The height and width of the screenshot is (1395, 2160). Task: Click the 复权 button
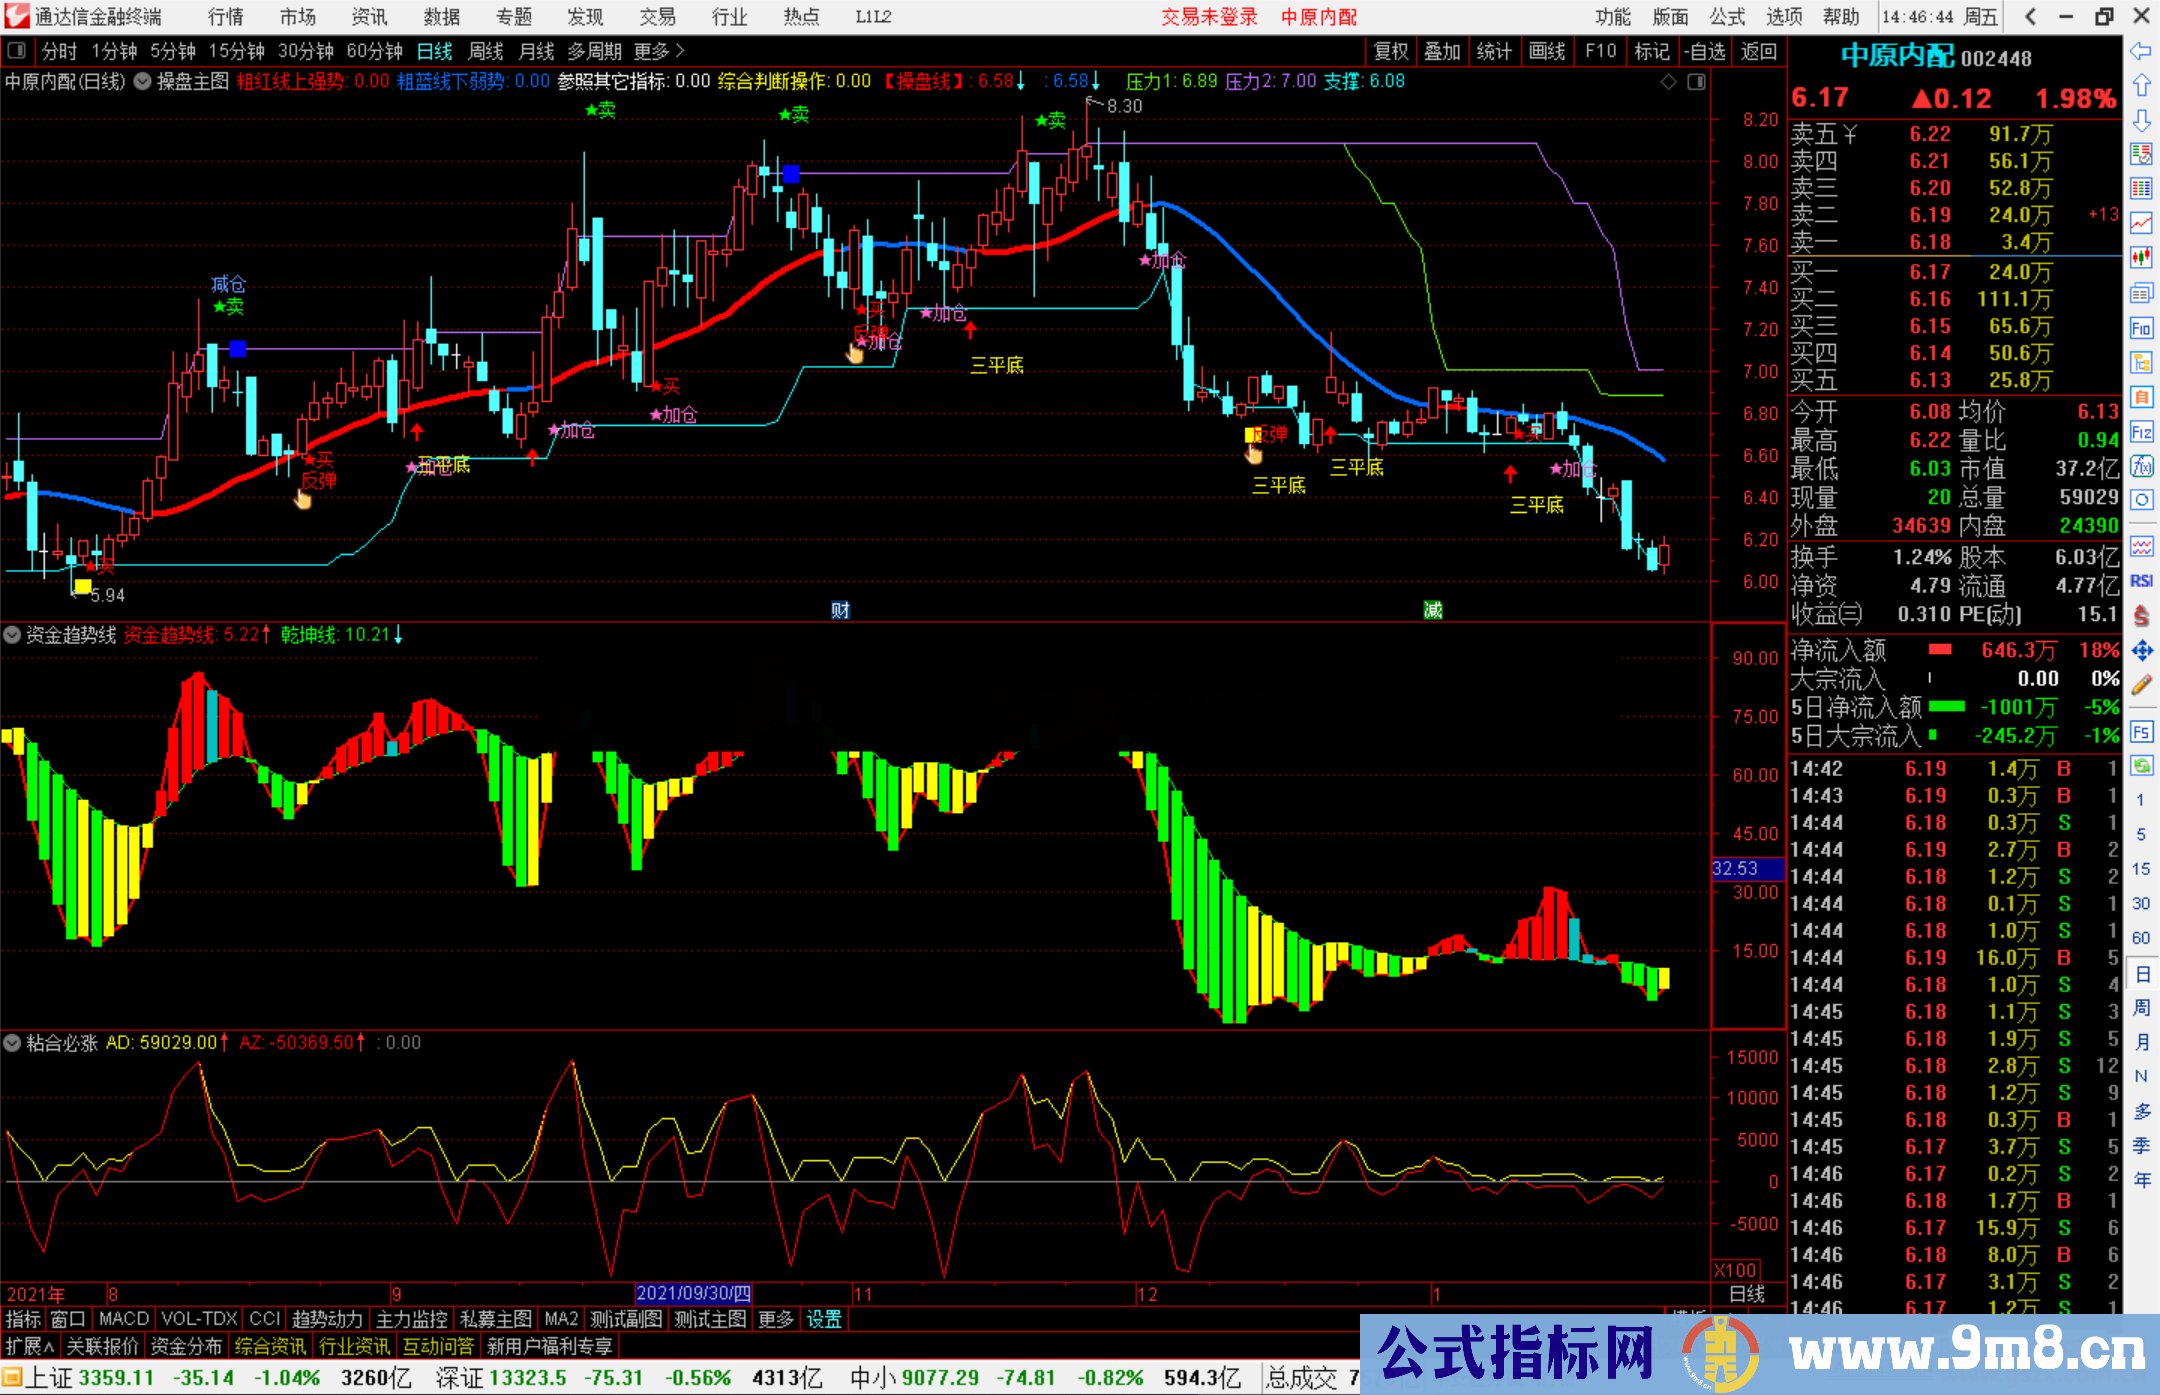(x=1391, y=51)
